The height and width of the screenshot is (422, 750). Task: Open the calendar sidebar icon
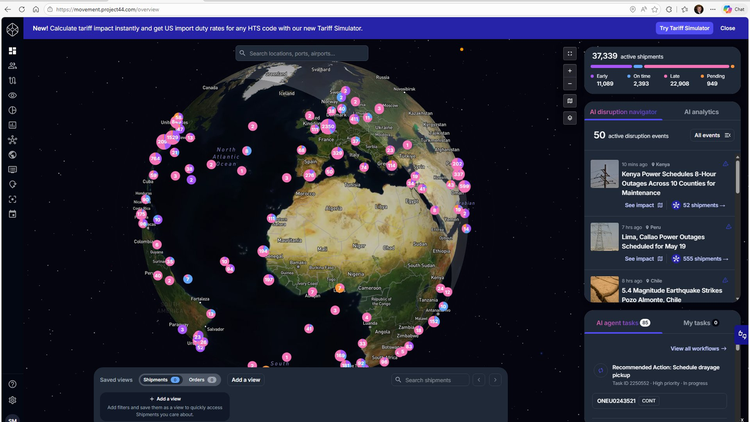tap(12, 214)
